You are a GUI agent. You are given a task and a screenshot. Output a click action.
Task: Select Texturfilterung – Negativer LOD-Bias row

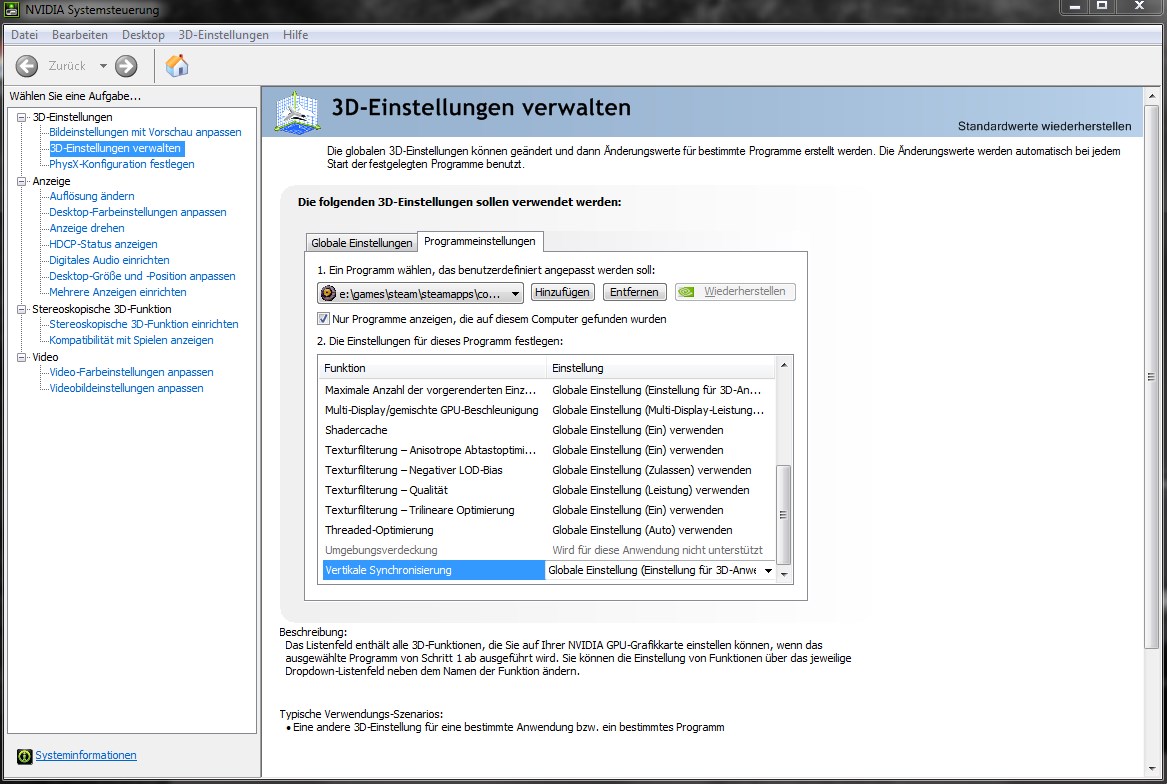click(x=547, y=471)
